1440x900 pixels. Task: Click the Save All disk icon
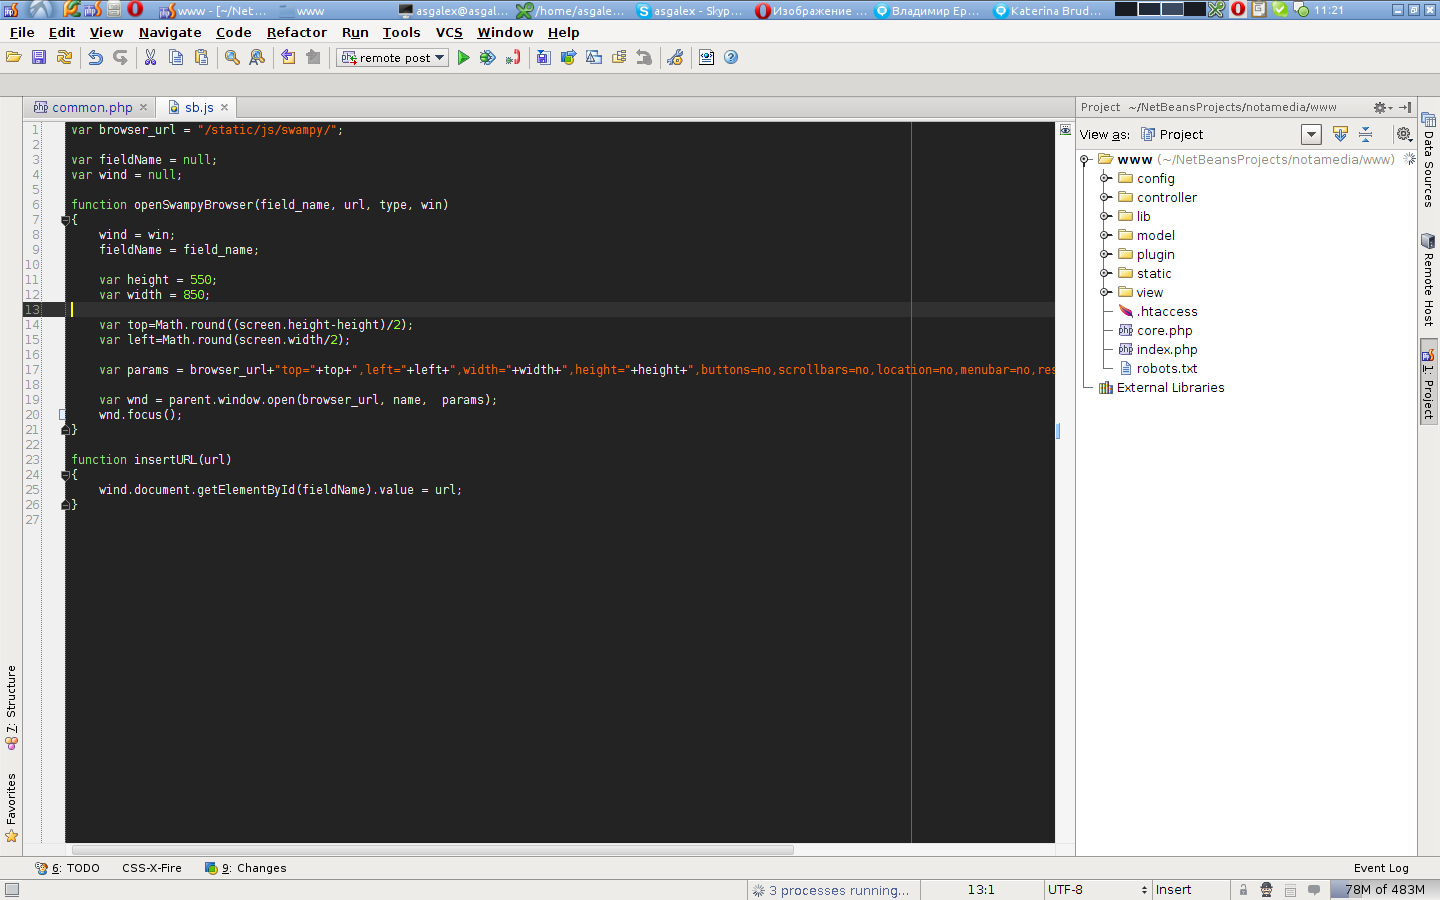pos(39,58)
